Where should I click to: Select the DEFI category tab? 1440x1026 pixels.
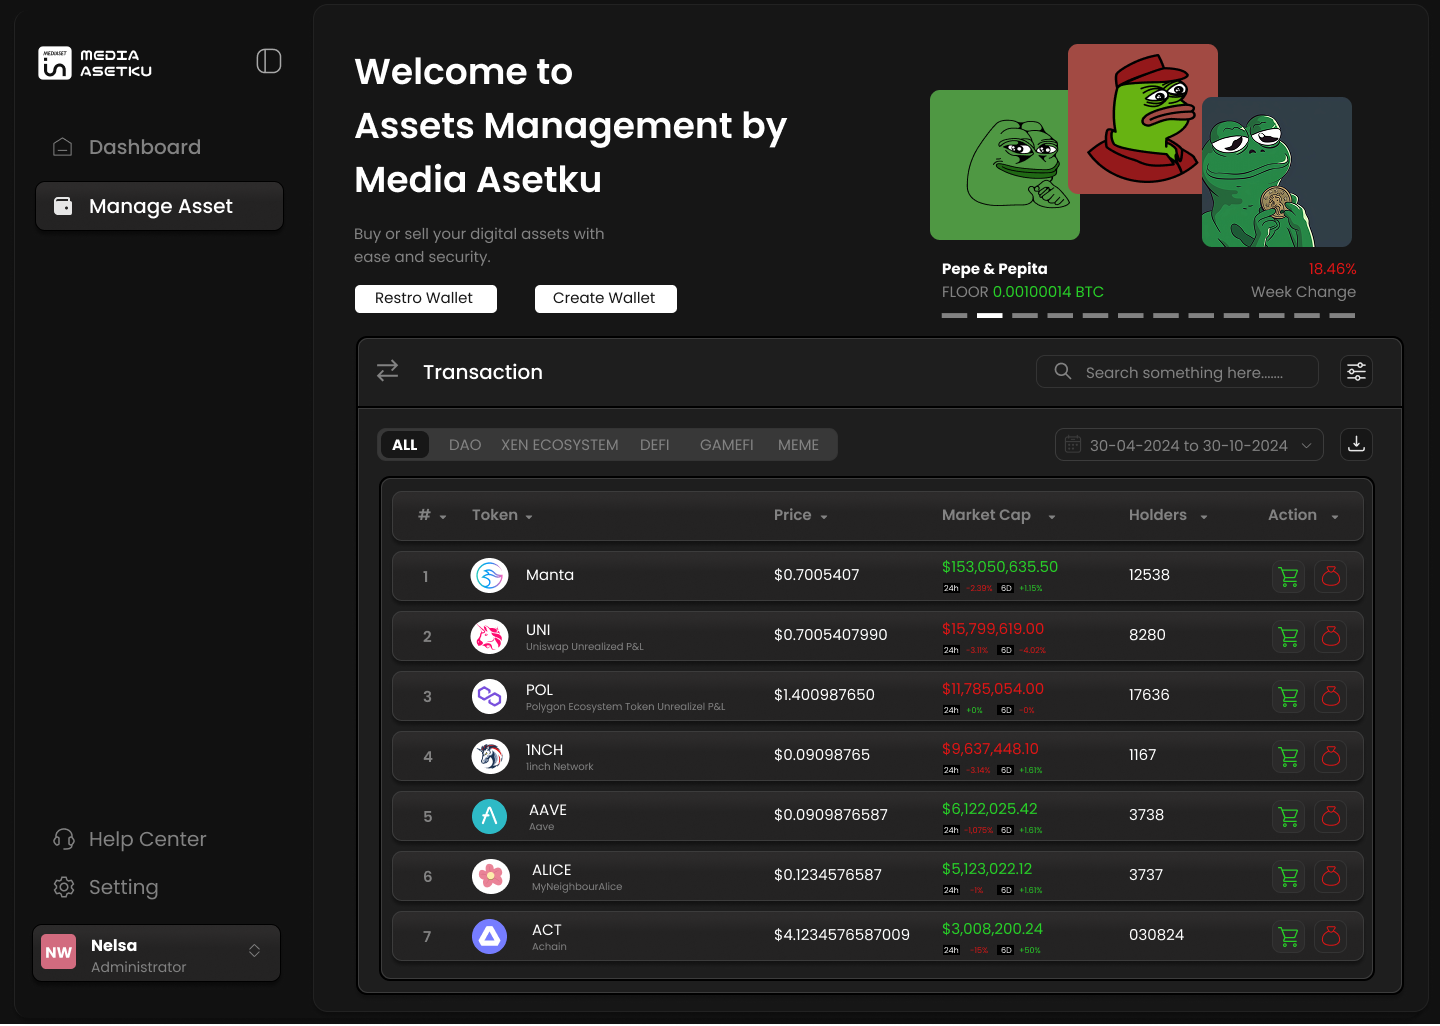655,444
